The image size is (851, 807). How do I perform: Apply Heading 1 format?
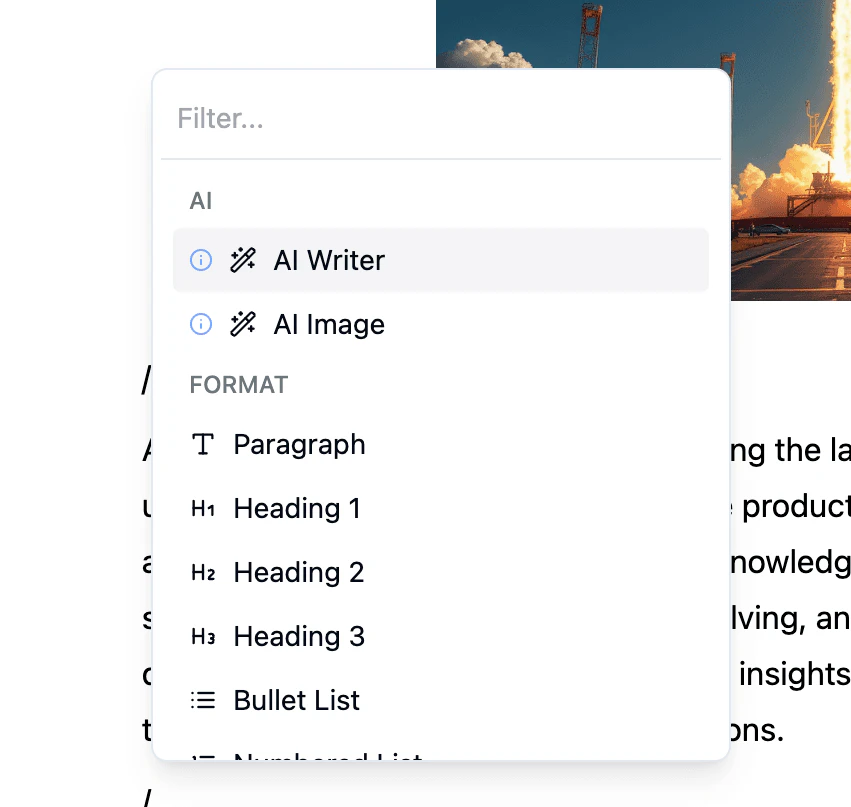click(x=297, y=509)
